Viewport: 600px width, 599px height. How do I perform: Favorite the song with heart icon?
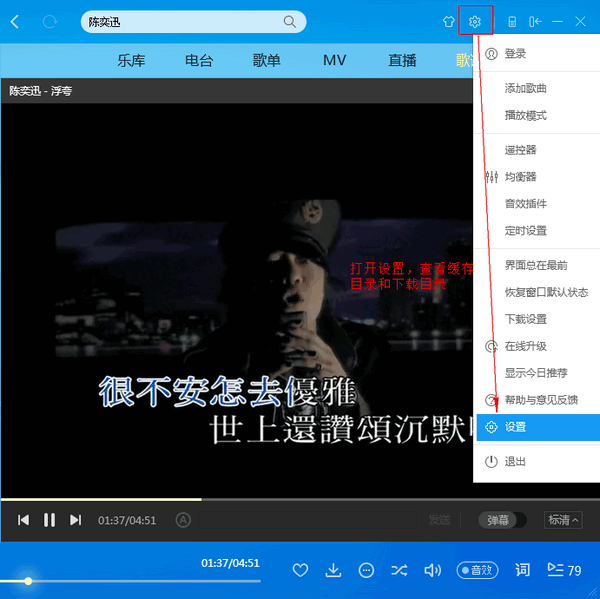coord(300,570)
